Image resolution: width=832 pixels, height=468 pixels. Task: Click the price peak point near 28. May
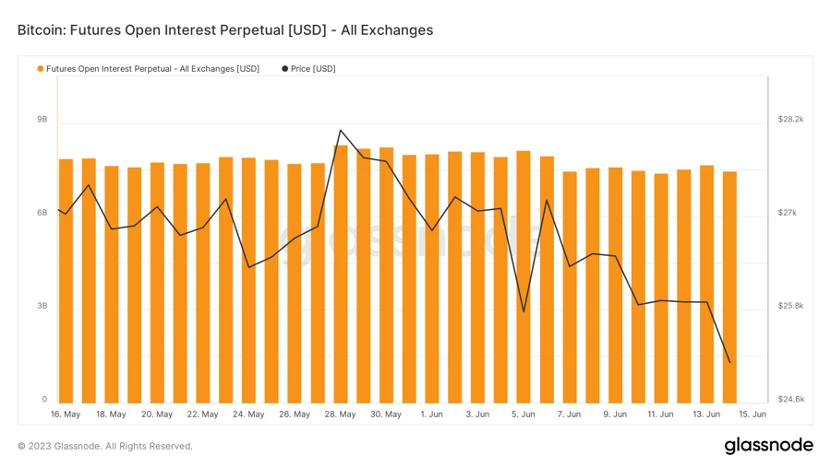point(340,130)
